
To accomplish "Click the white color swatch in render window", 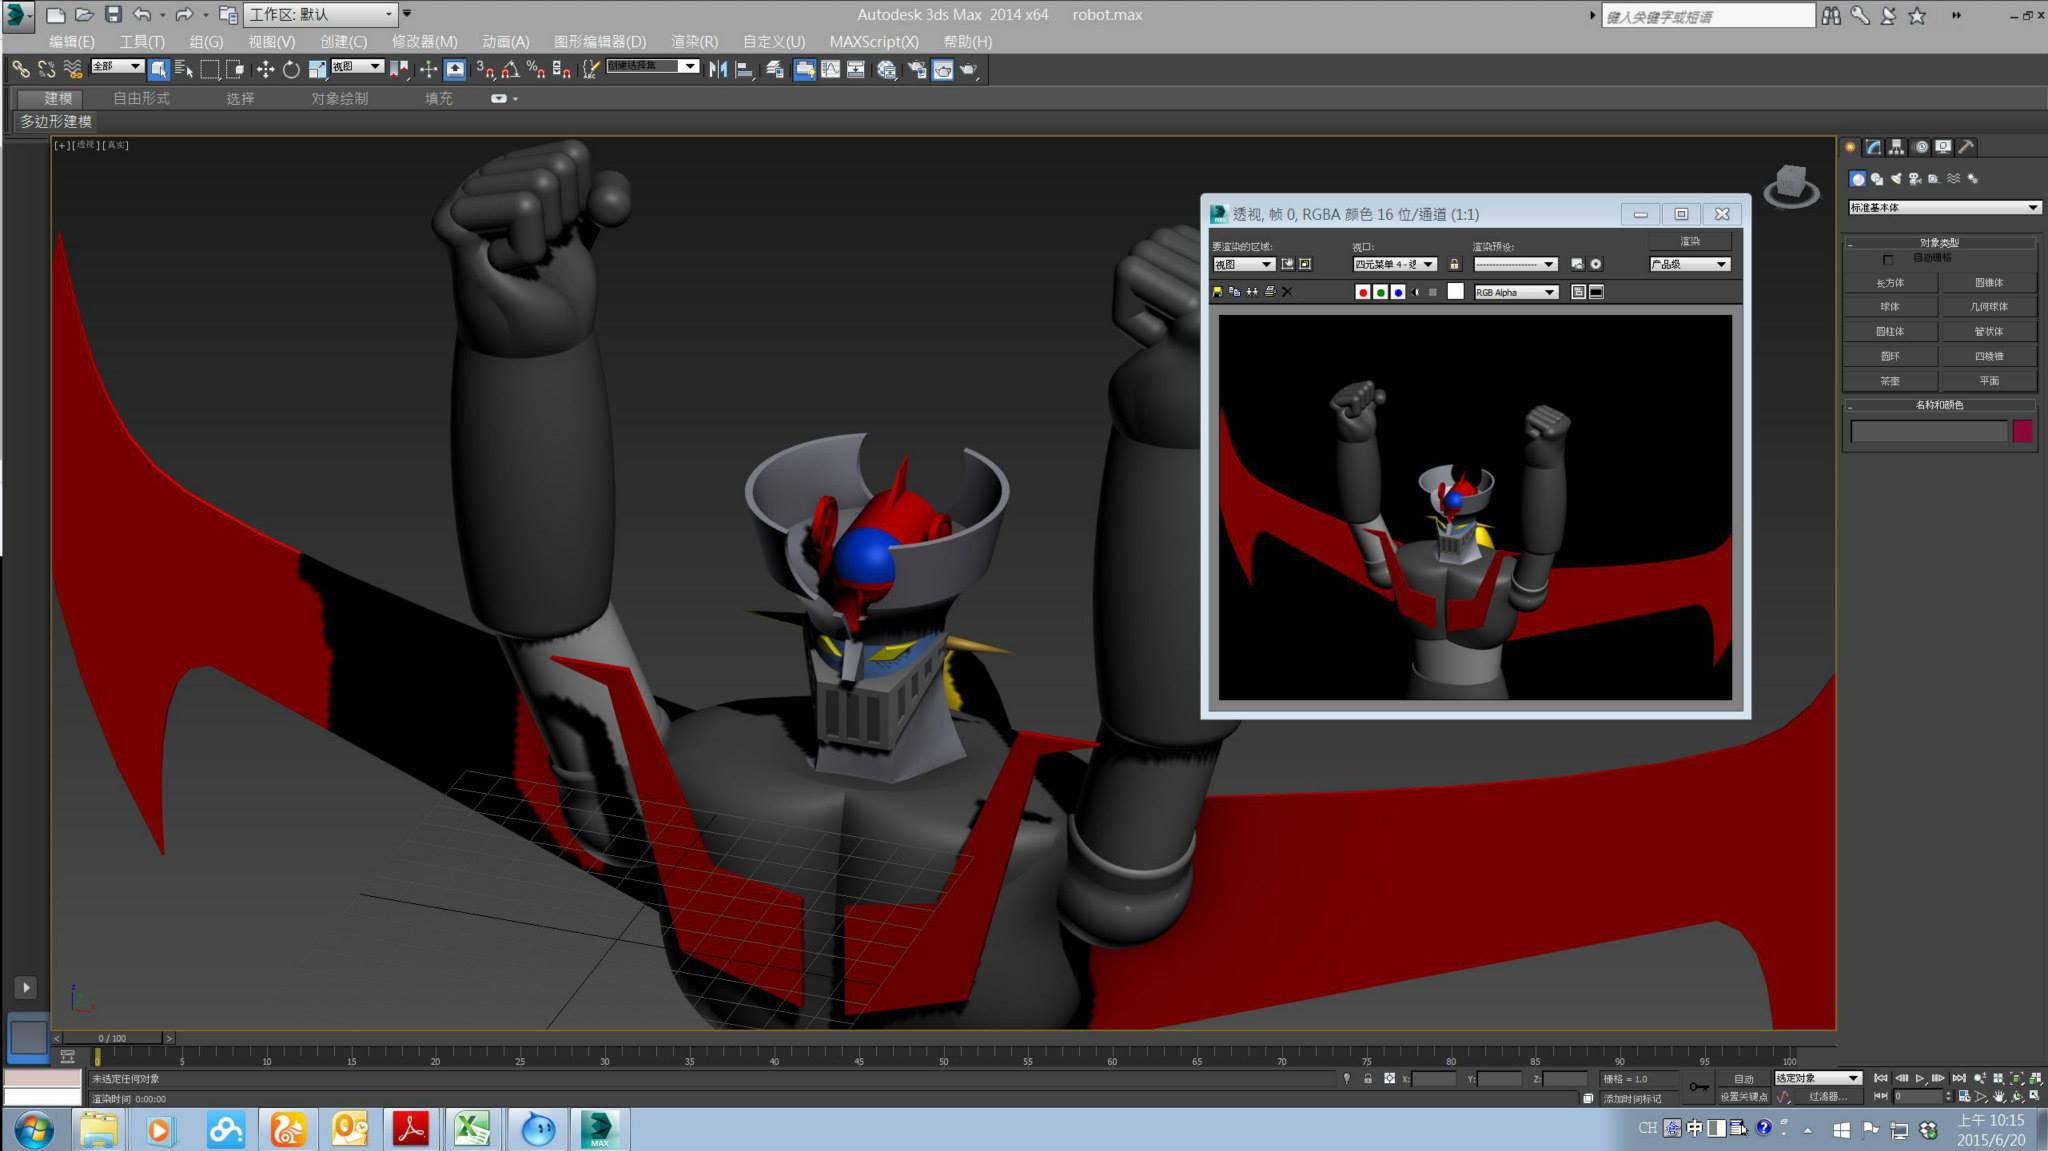I will [1456, 291].
